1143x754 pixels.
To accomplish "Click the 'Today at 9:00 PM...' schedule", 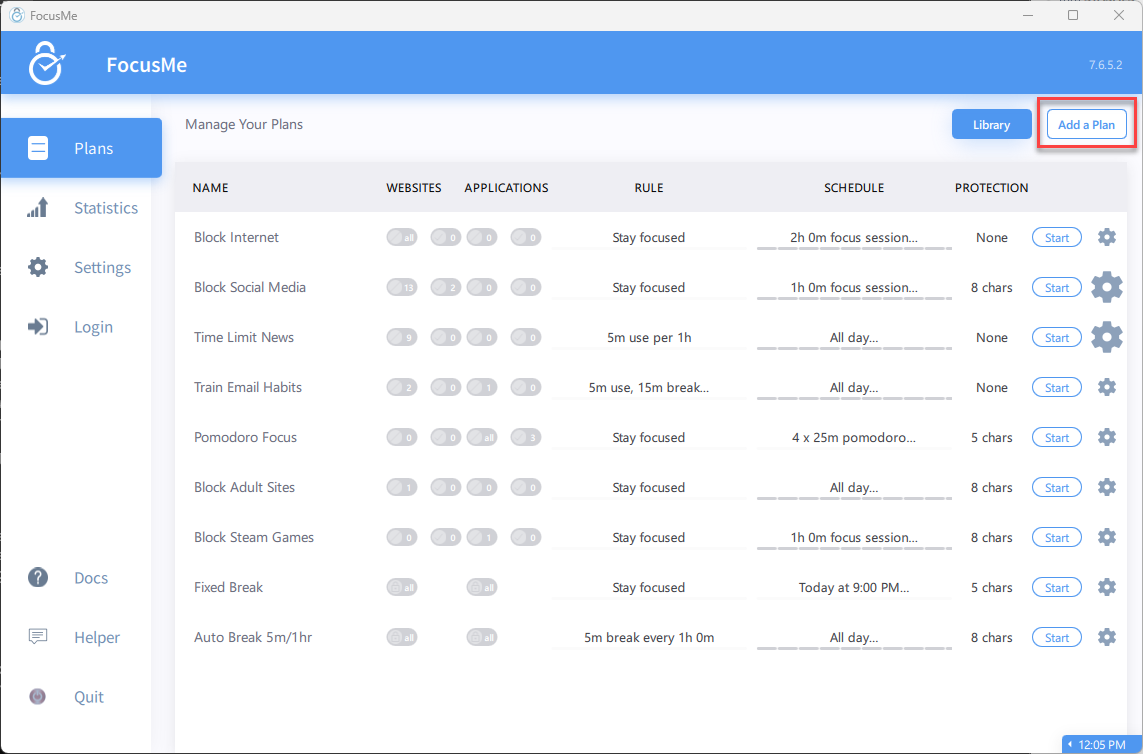I will 854,587.
